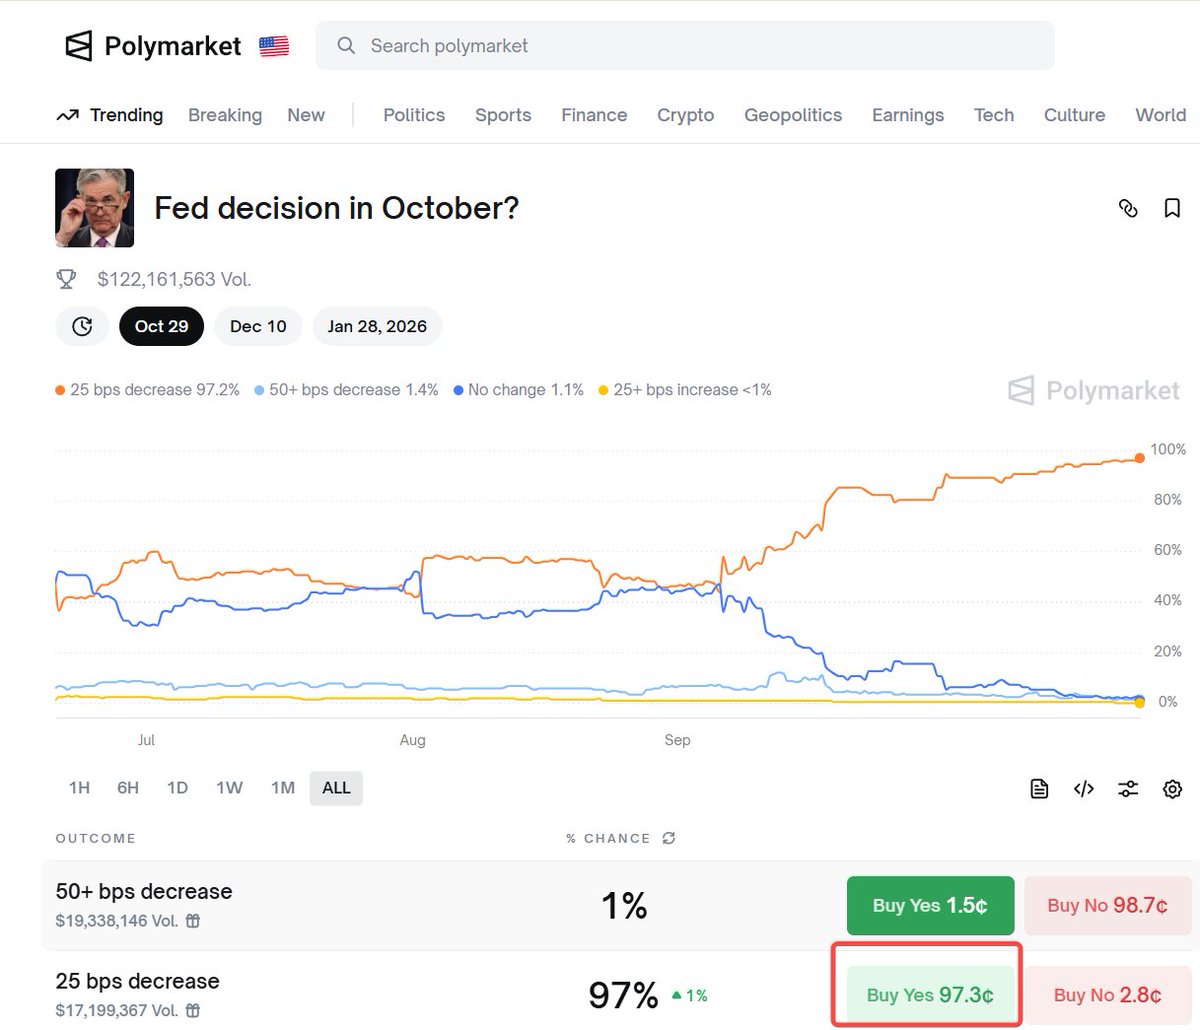The height and width of the screenshot is (1030, 1200).
Task: Bookmark the Fed decision market
Action: coord(1172,208)
